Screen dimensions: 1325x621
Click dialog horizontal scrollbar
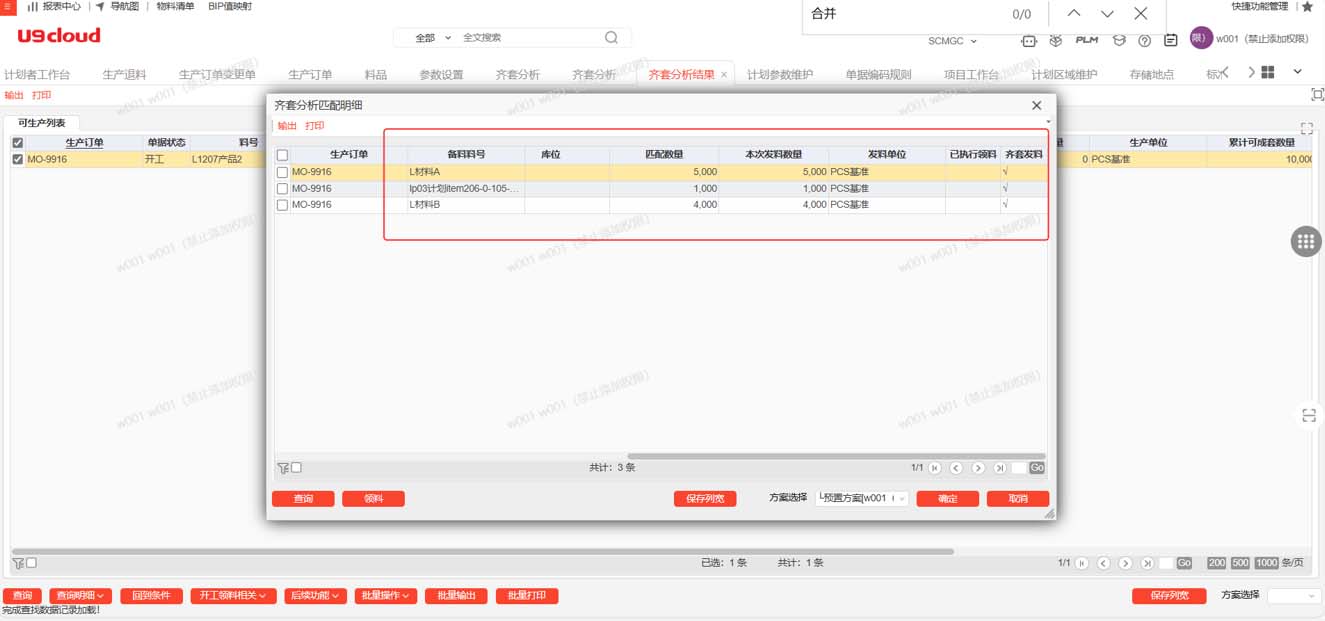[836, 456]
